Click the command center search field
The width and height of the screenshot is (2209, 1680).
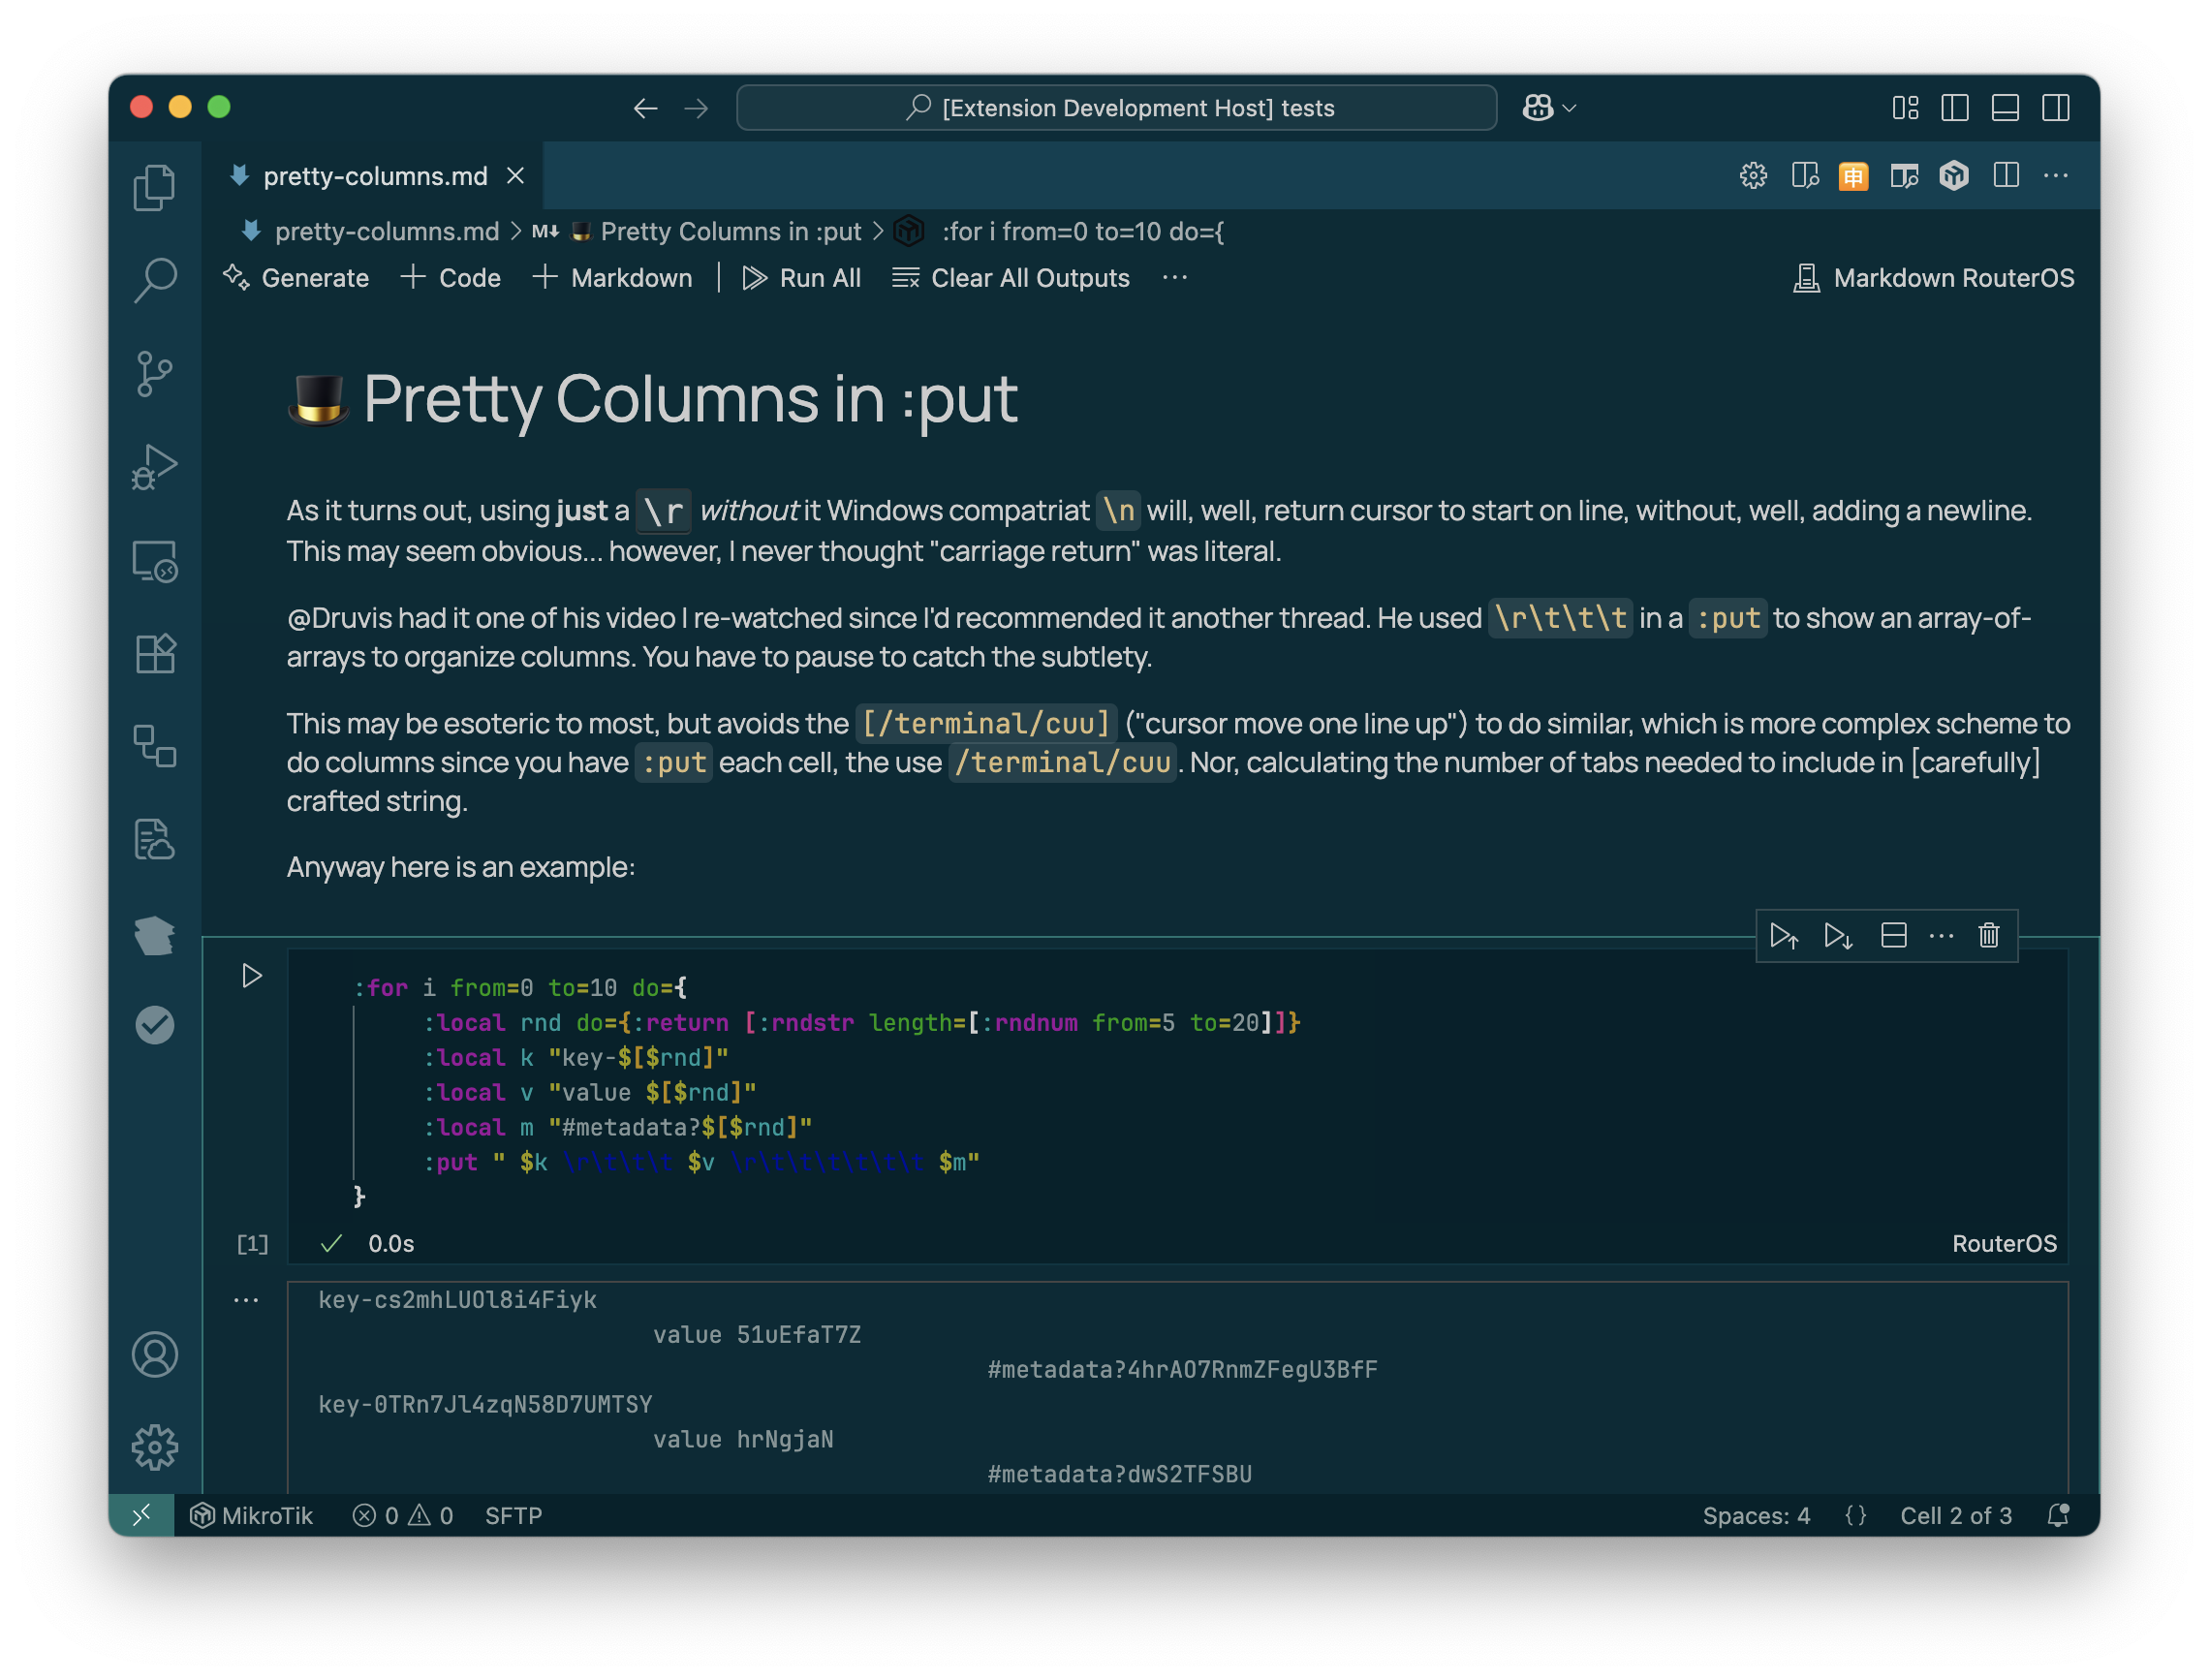click(x=1116, y=108)
